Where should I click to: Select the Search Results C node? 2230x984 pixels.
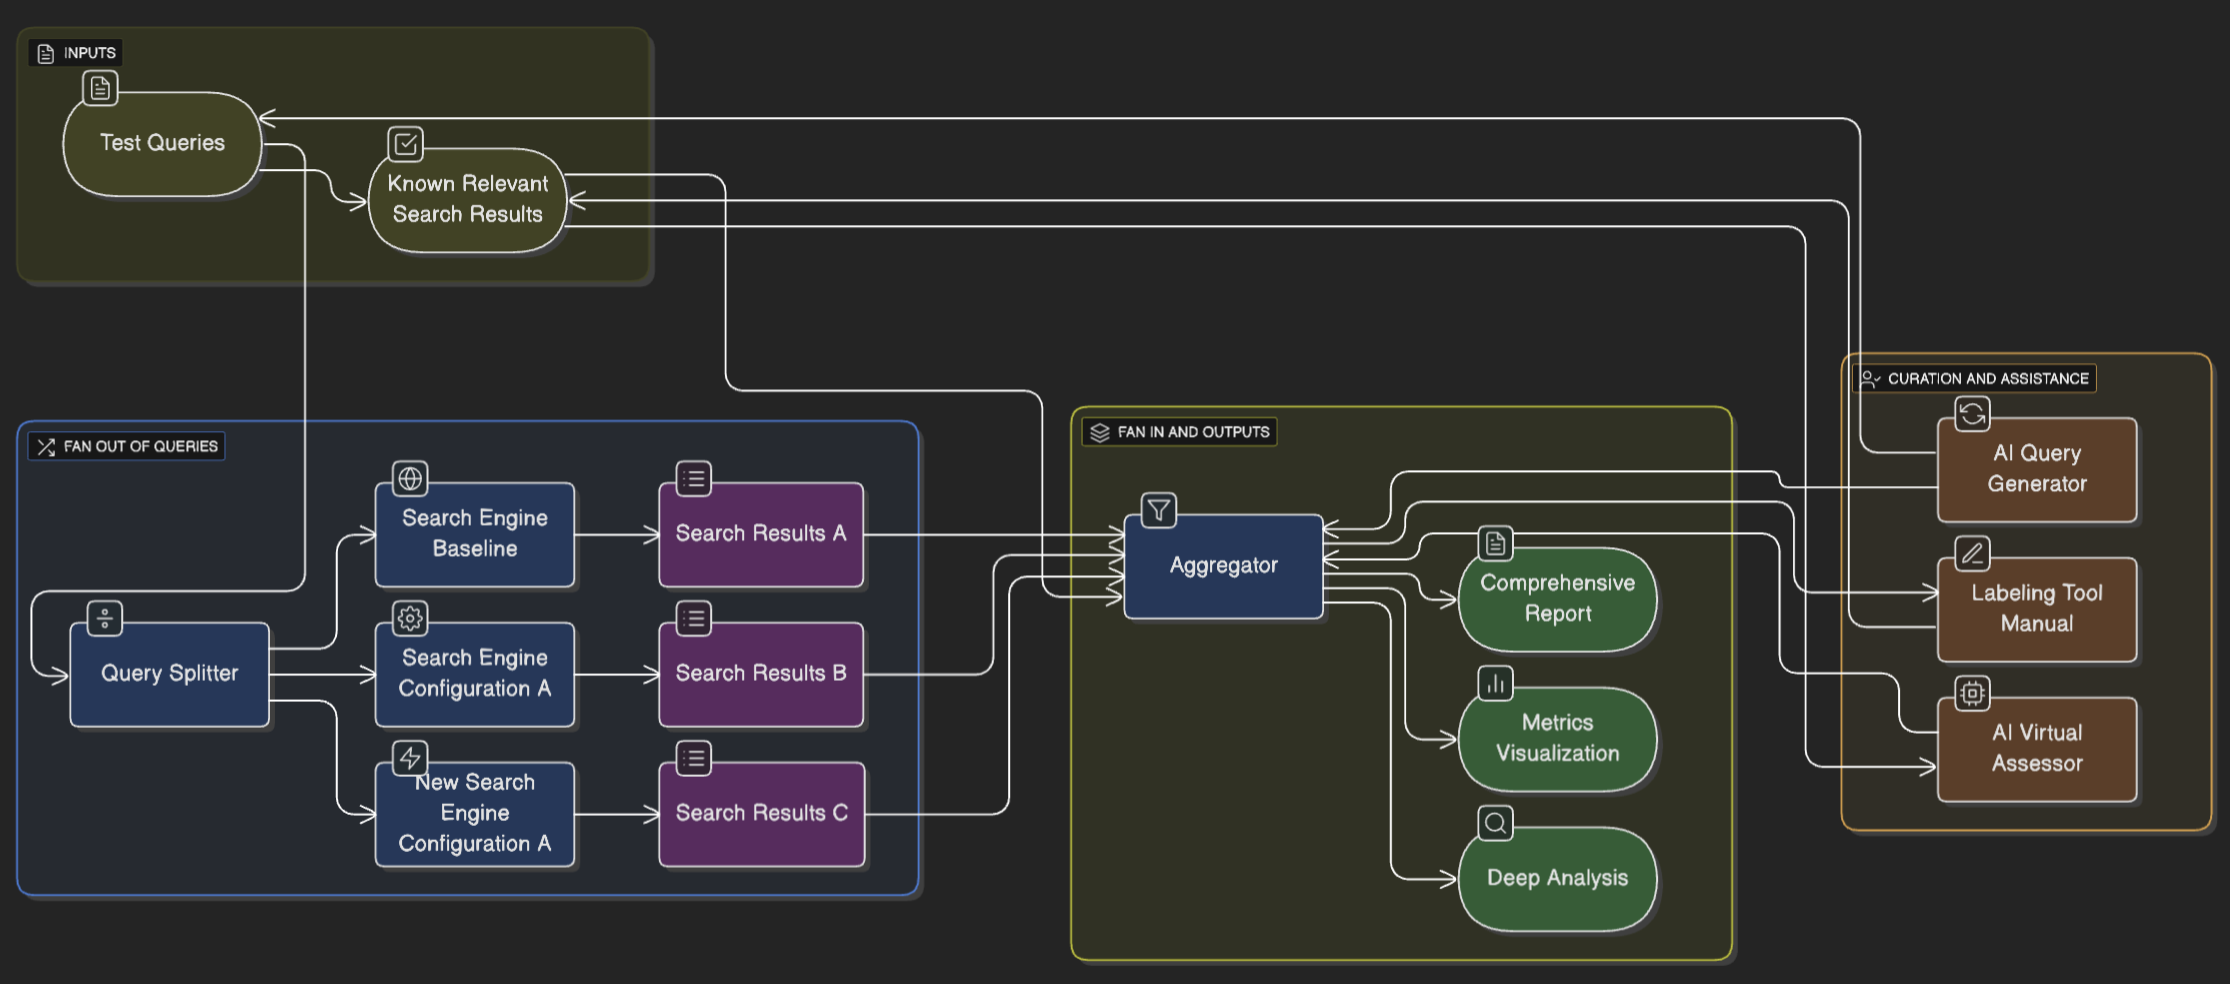tap(761, 815)
